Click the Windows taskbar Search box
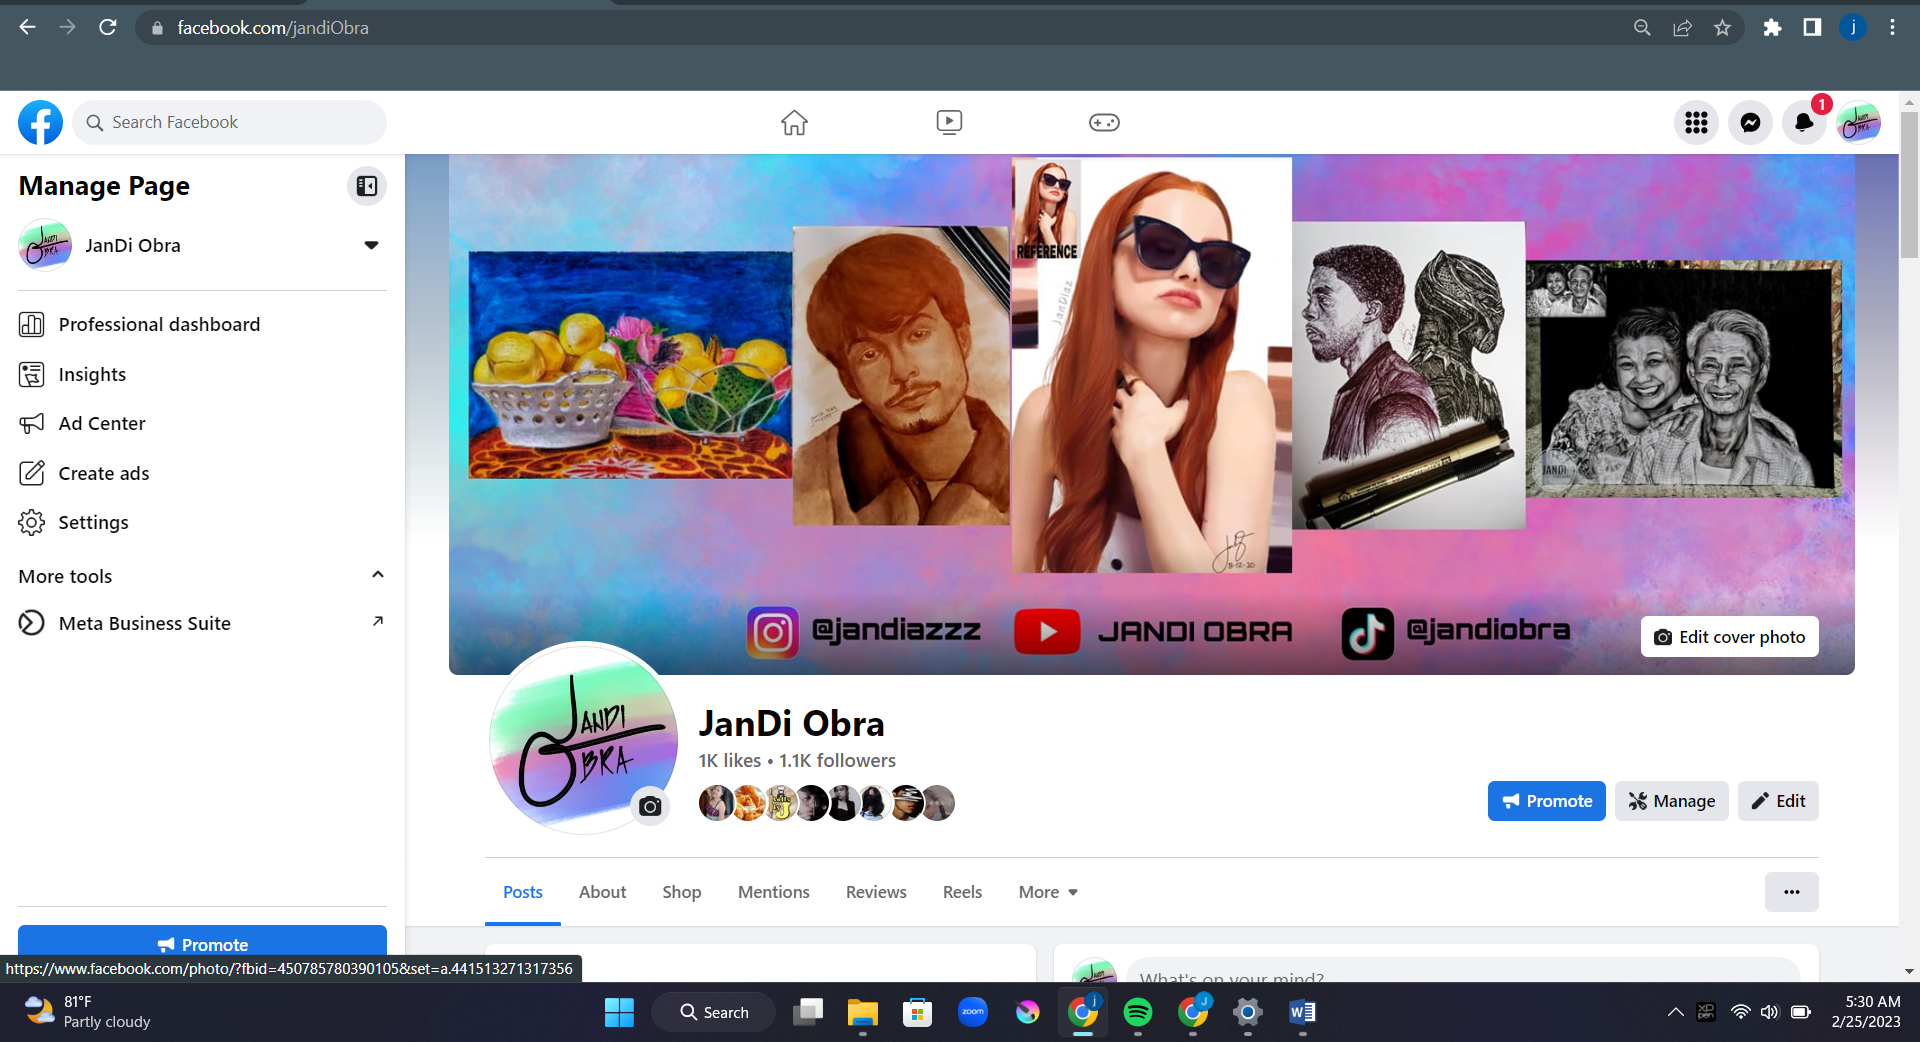 click(x=713, y=1012)
